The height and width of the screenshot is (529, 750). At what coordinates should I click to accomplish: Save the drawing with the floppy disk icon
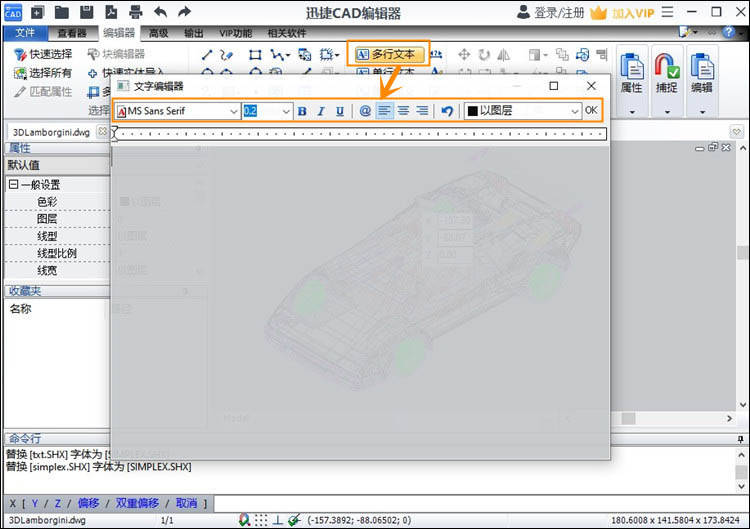87,12
